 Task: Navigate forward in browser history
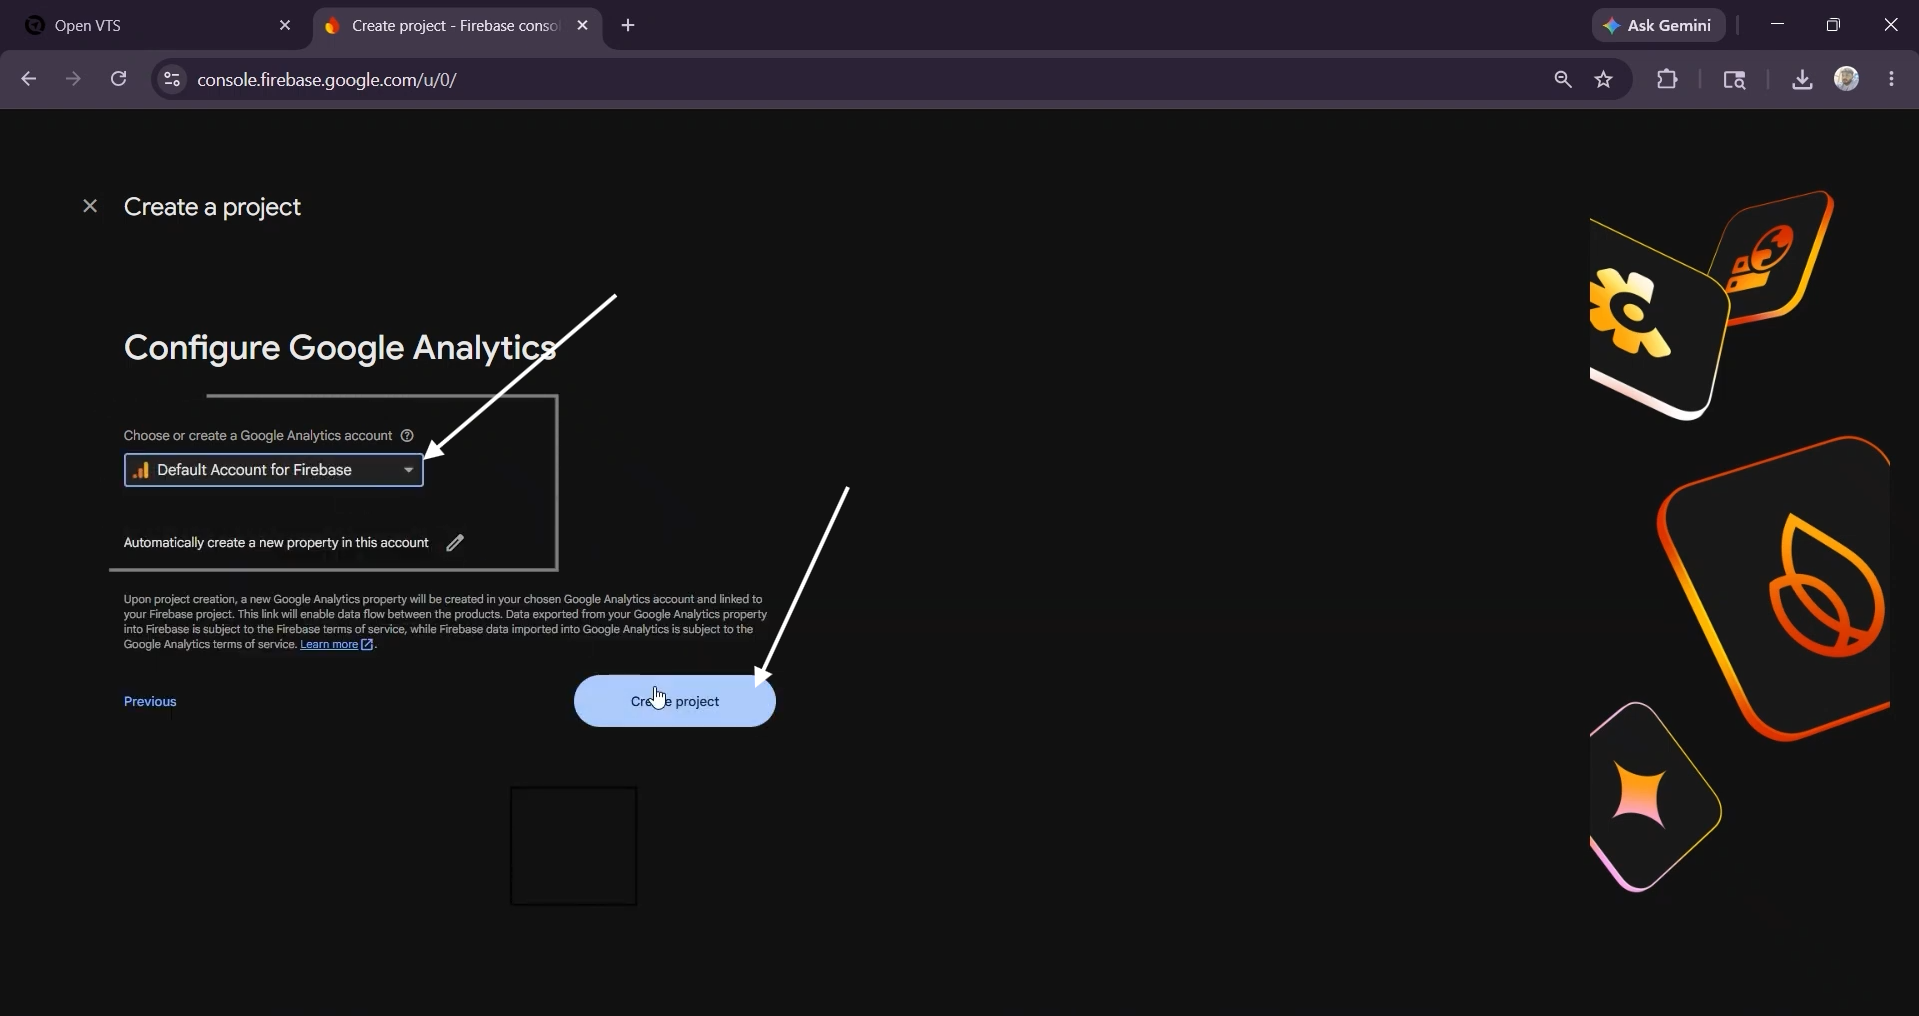pos(74,80)
